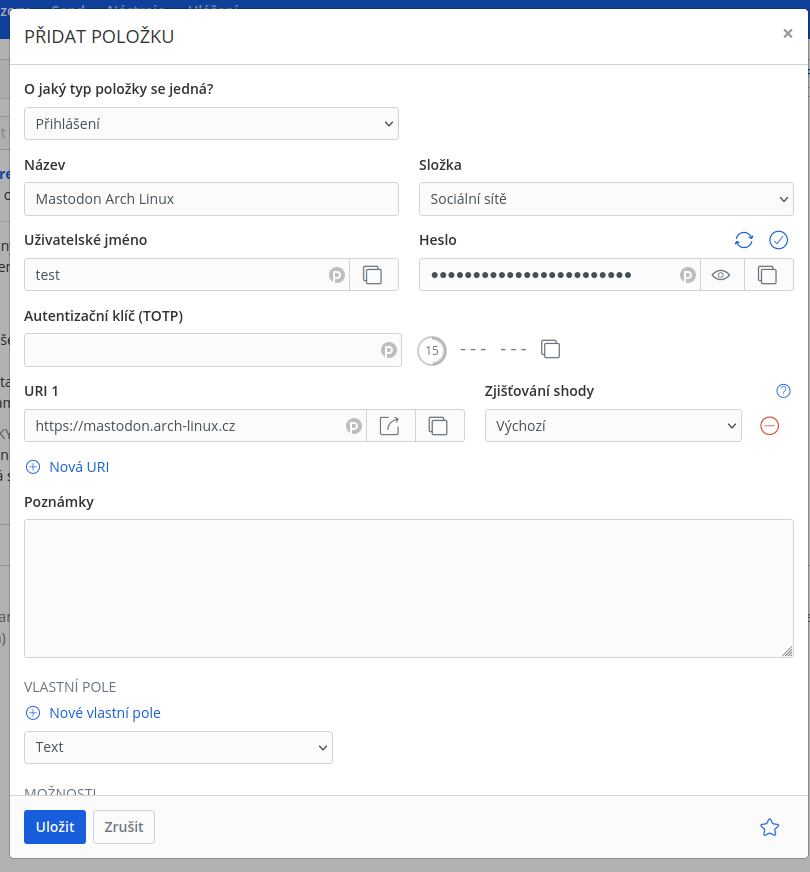
Task: Toggle password visibility eye icon
Action: (x=721, y=275)
